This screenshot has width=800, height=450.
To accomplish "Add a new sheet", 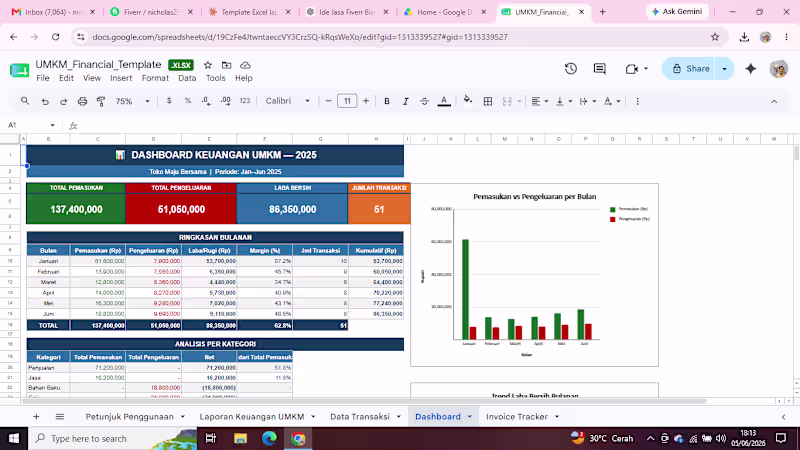I will 36,417.
